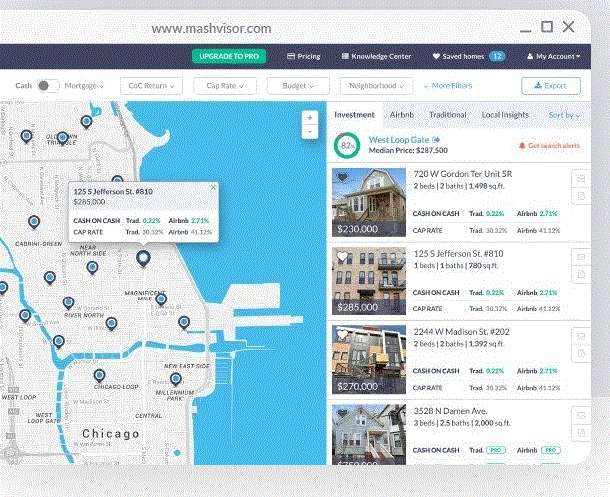Click Get search alerts
The width and height of the screenshot is (610, 497).
[x=549, y=145]
